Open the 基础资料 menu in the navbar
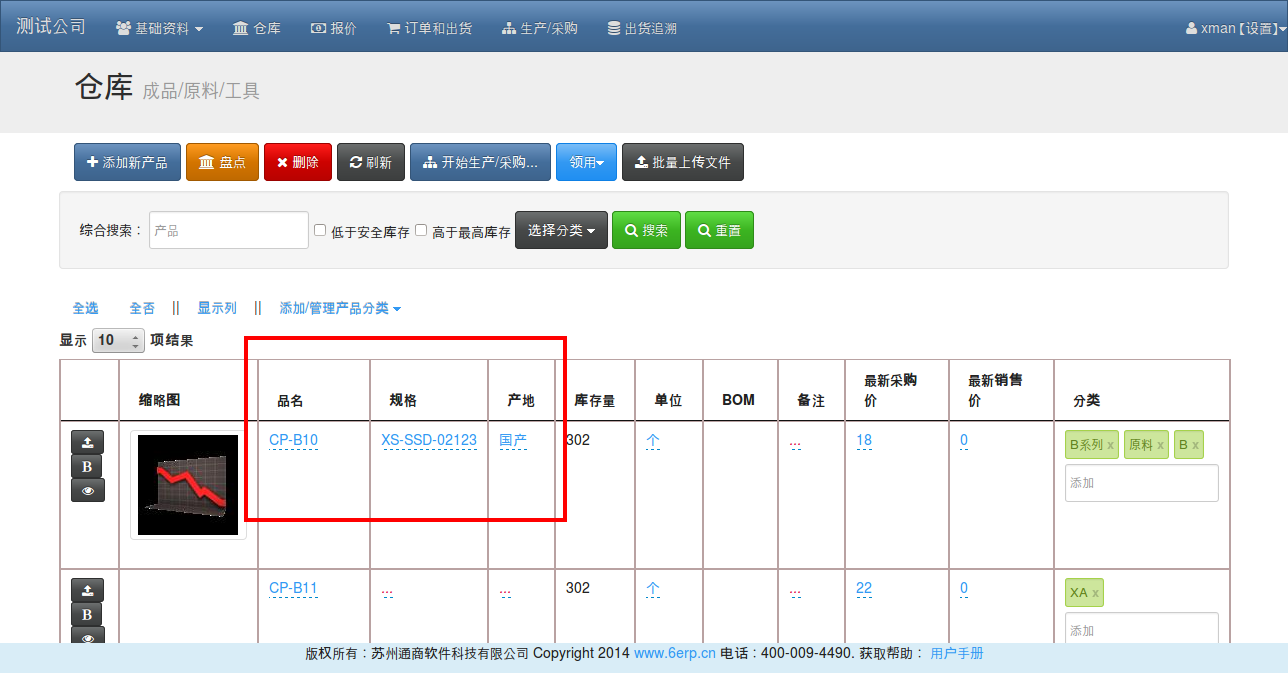Image resolution: width=1288 pixels, height=673 pixels. click(160, 29)
